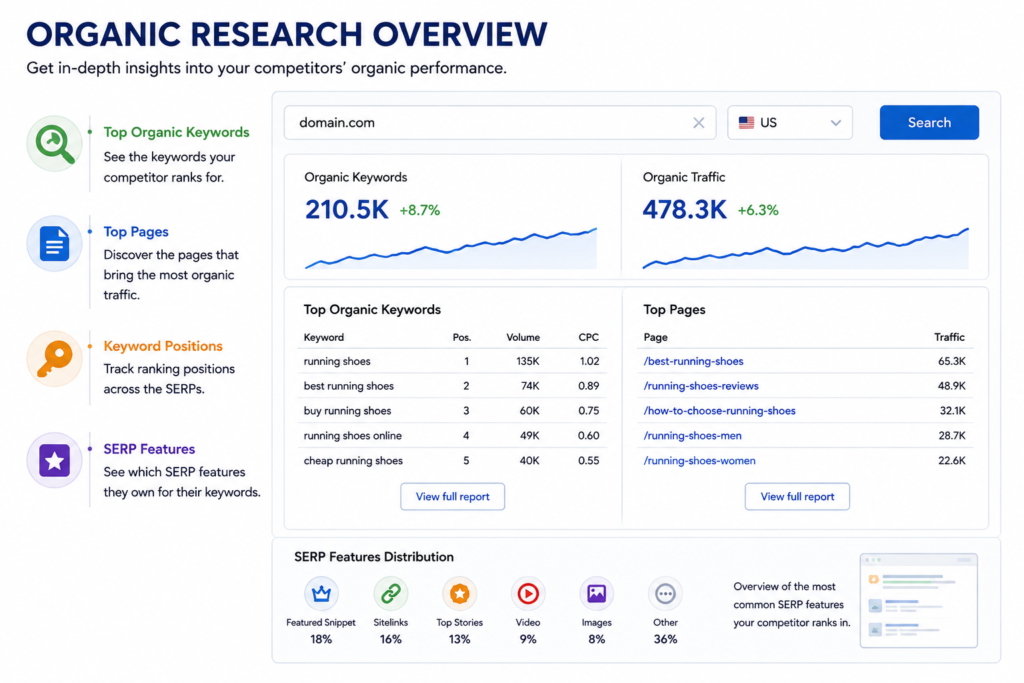Click the orange key Keyword Positions icon
The width and height of the screenshot is (1024, 683).
[x=54, y=358]
